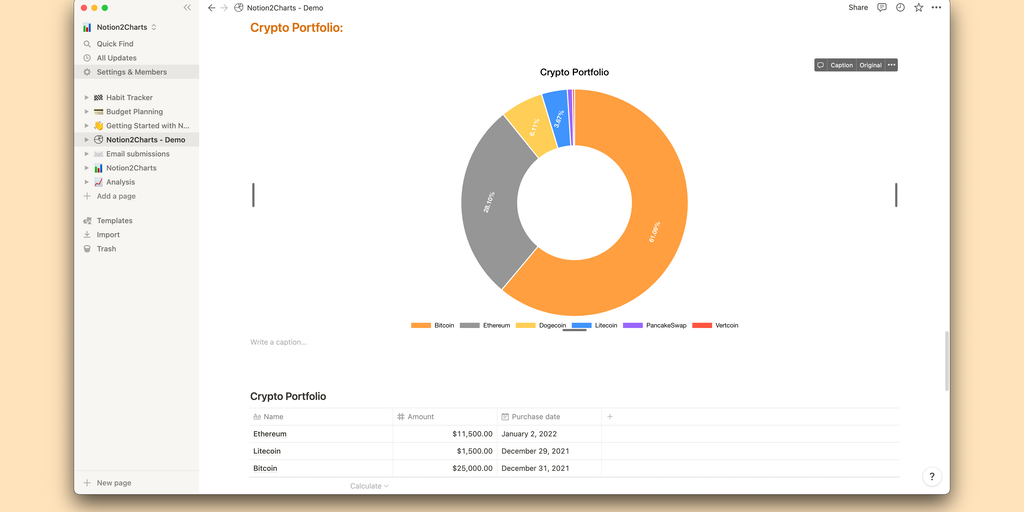This screenshot has width=1024, height=512.
Task: Click the Import download icon
Action: [87, 234]
